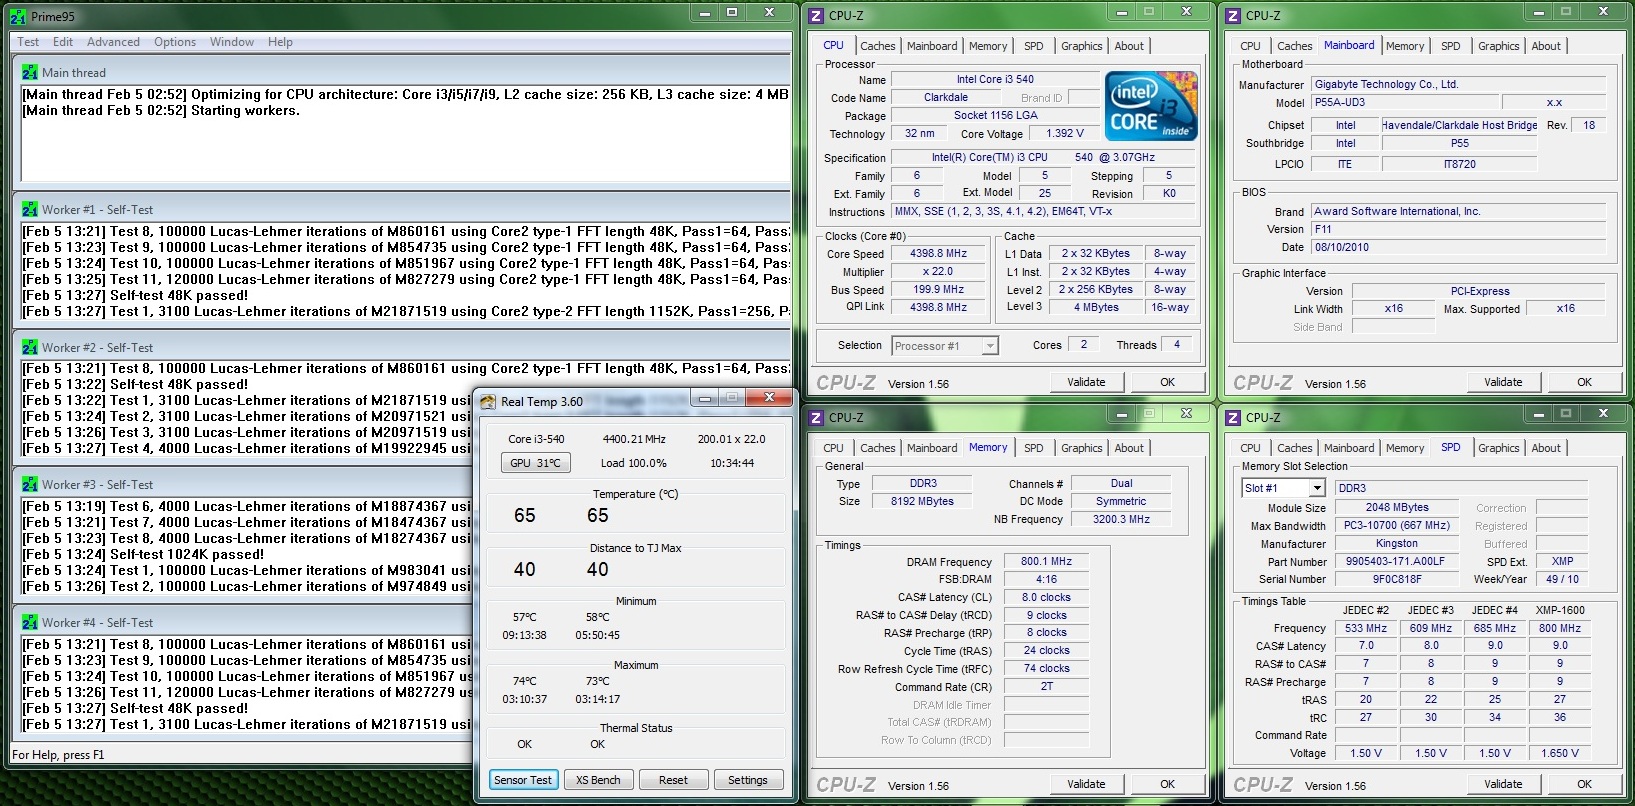Viewport: 1635px width, 806px height.
Task: Open About tab in Memory CPU-Z window
Action: pos(1129,448)
